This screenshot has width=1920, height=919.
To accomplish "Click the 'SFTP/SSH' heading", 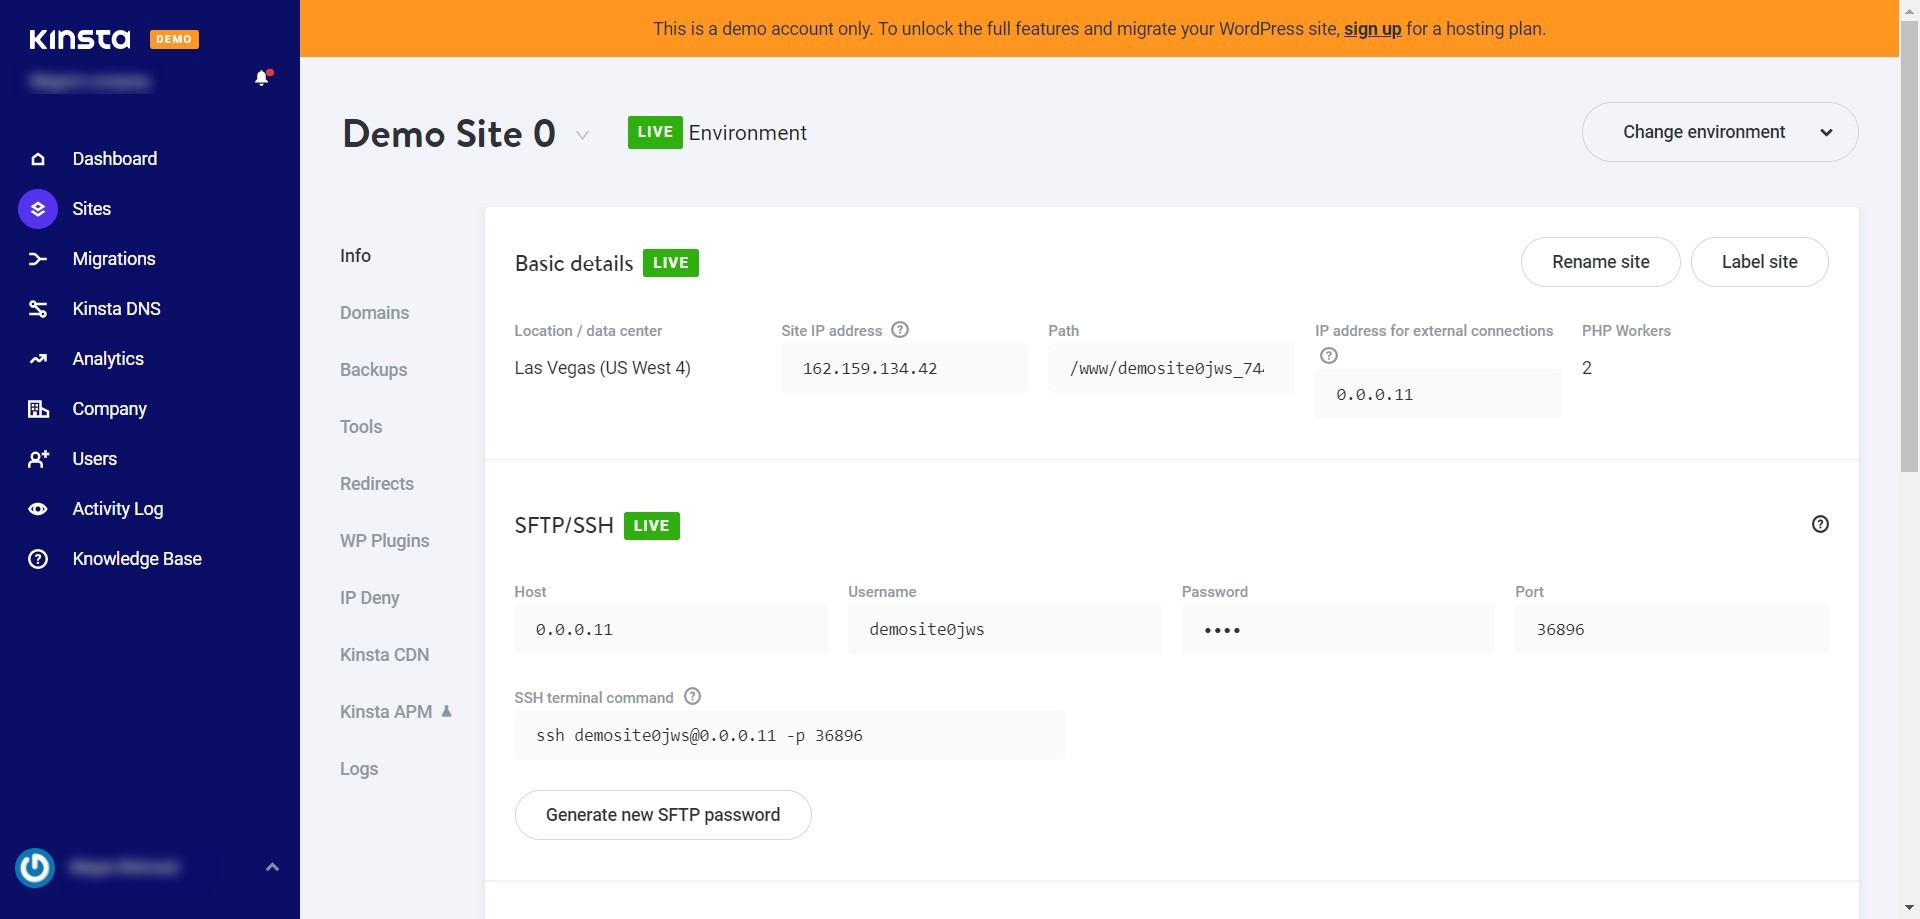I will pos(564,526).
